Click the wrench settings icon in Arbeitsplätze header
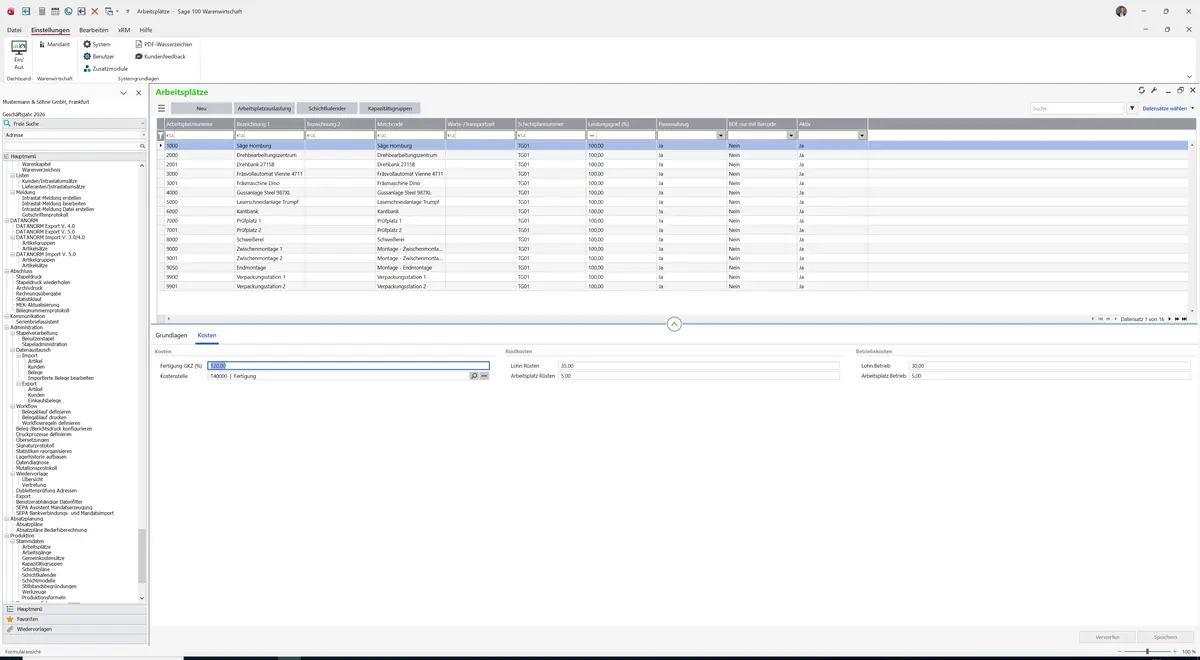 (1154, 90)
